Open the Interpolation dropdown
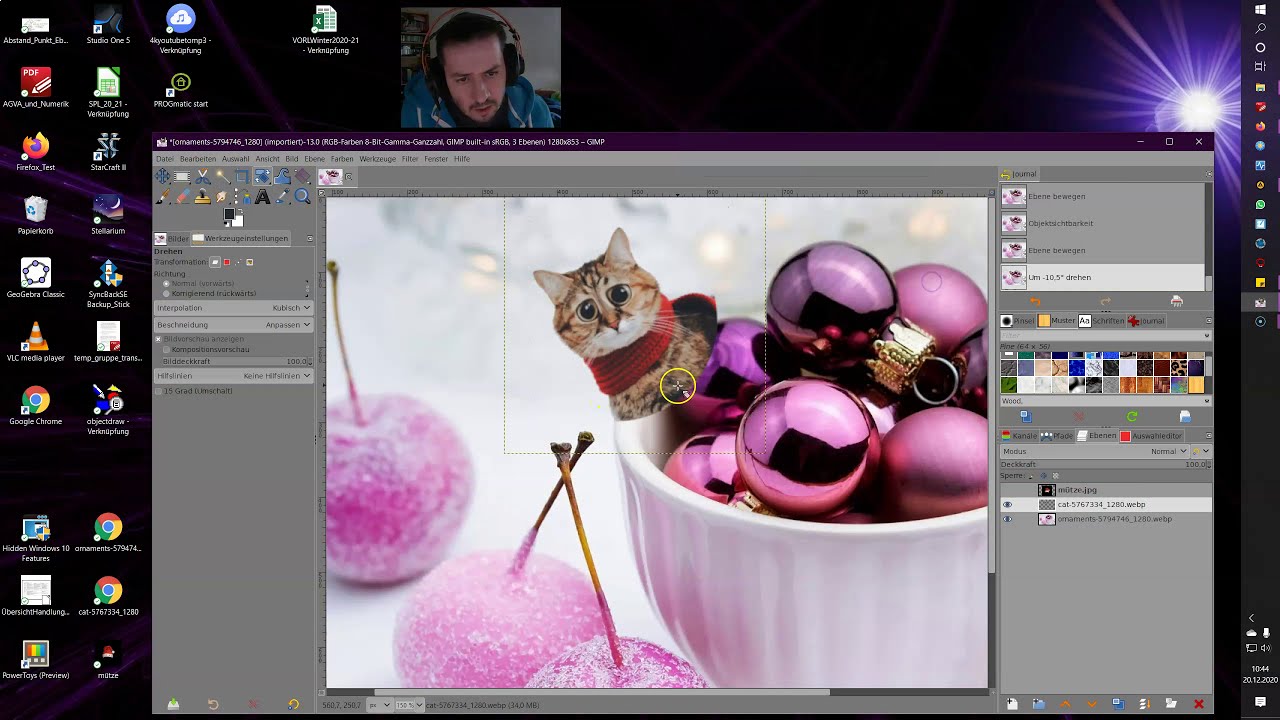The image size is (1280, 720). coord(233,308)
